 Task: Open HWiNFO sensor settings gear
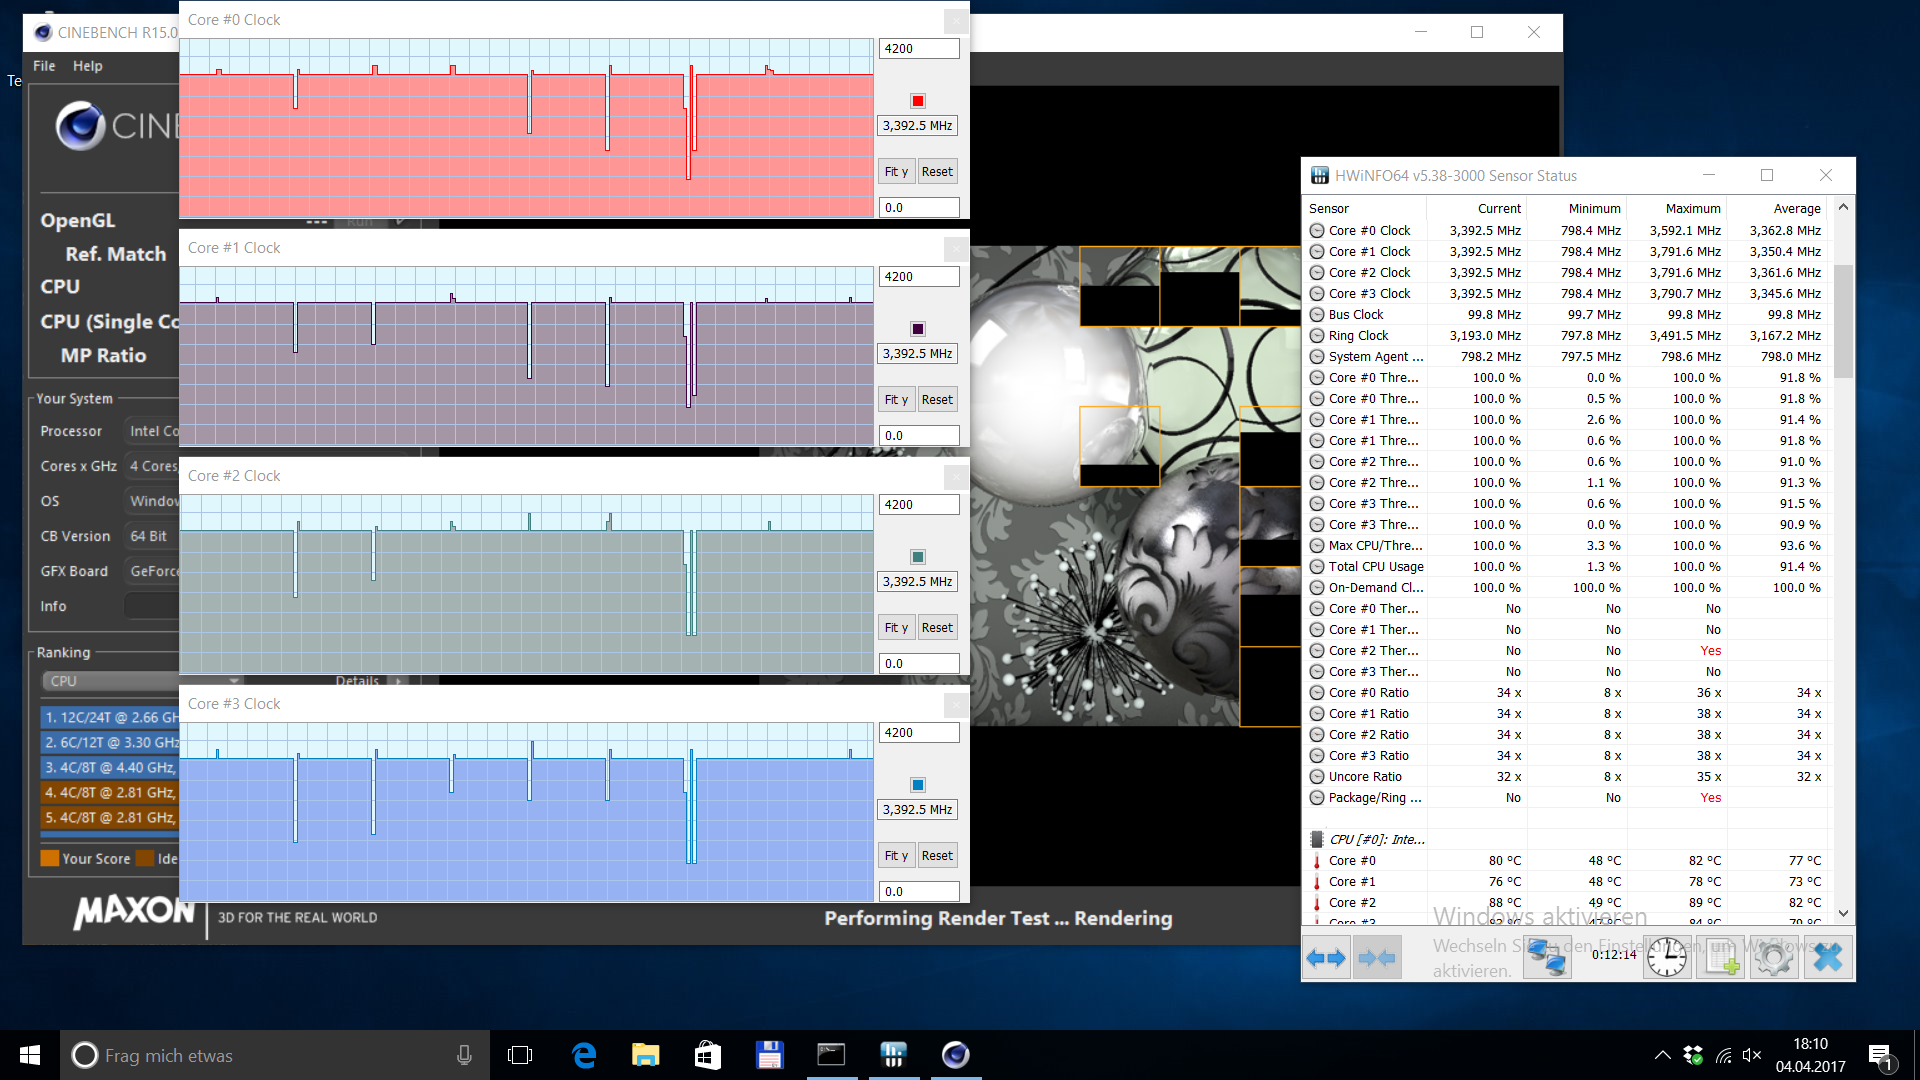1774,958
